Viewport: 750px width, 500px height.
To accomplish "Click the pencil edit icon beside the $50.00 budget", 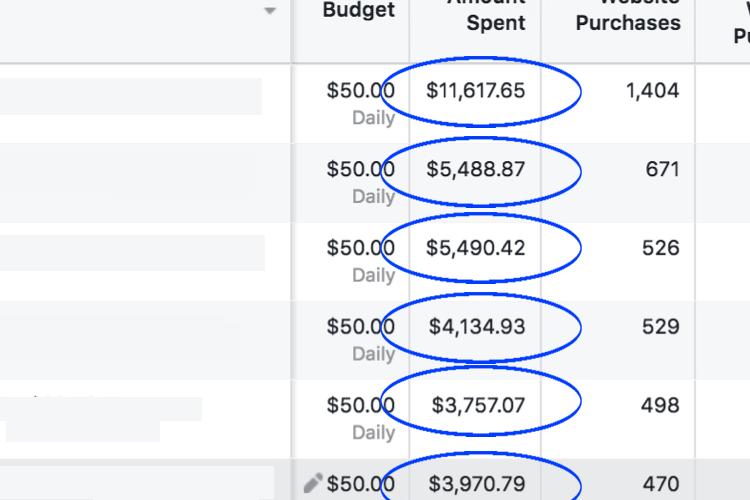I will pyautogui.click(x=313, y=484).
